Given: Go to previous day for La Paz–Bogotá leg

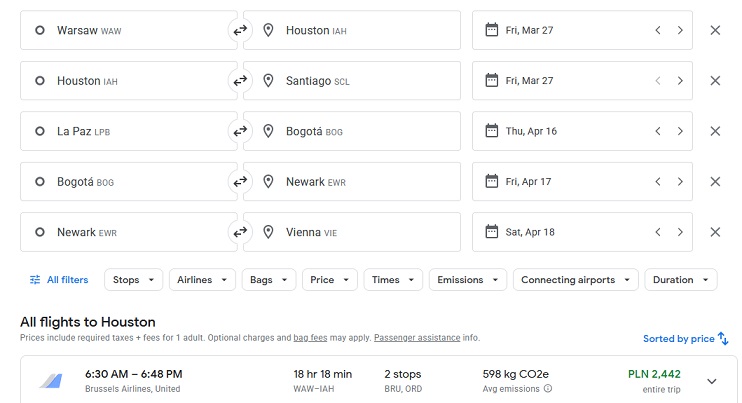Looking at the screenshot, I should 658,131.
